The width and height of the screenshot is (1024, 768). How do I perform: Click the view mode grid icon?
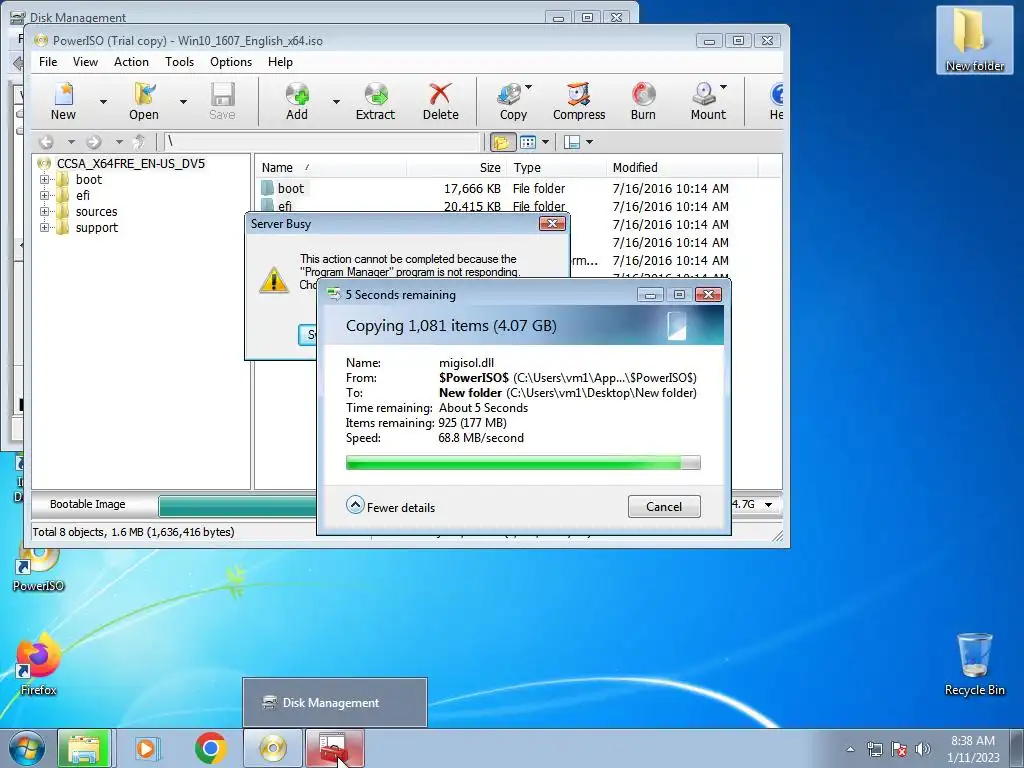point(528,142)
